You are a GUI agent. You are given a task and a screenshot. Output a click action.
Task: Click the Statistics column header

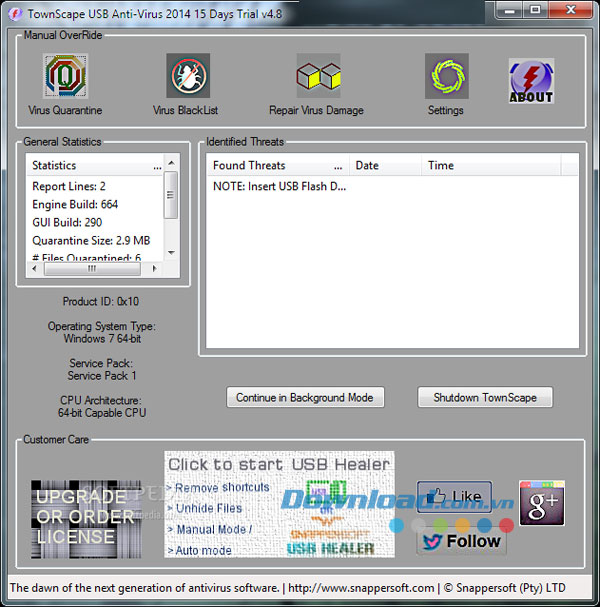[95, 165]
